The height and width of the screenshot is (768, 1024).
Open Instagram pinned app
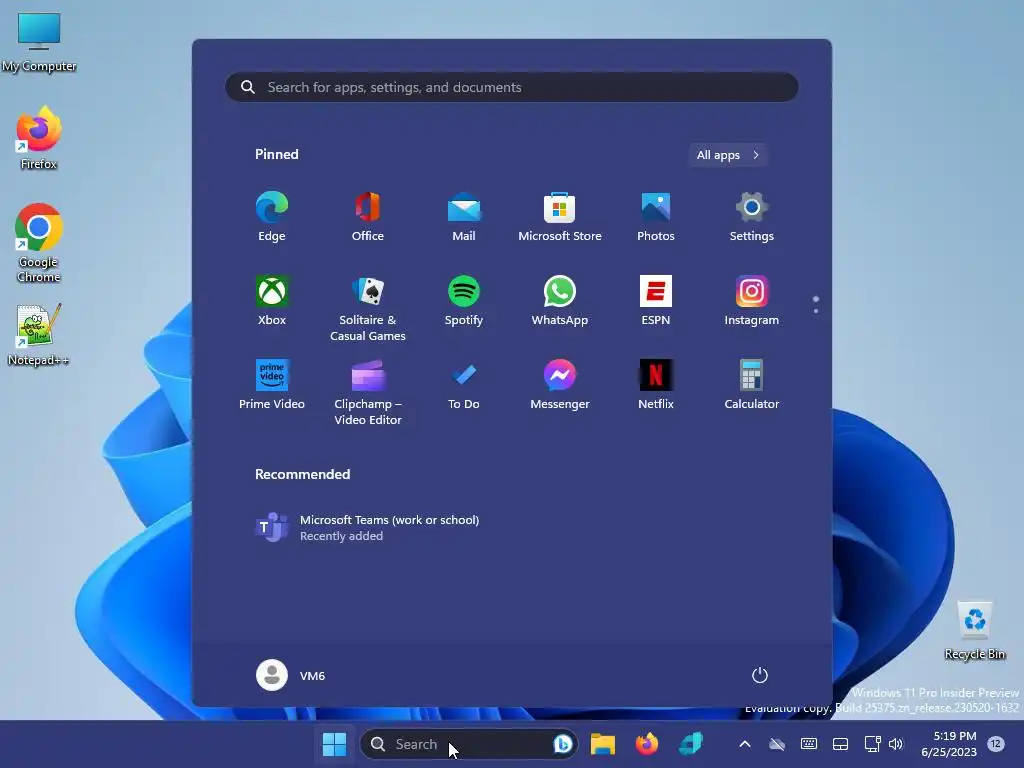coord(752,301)
